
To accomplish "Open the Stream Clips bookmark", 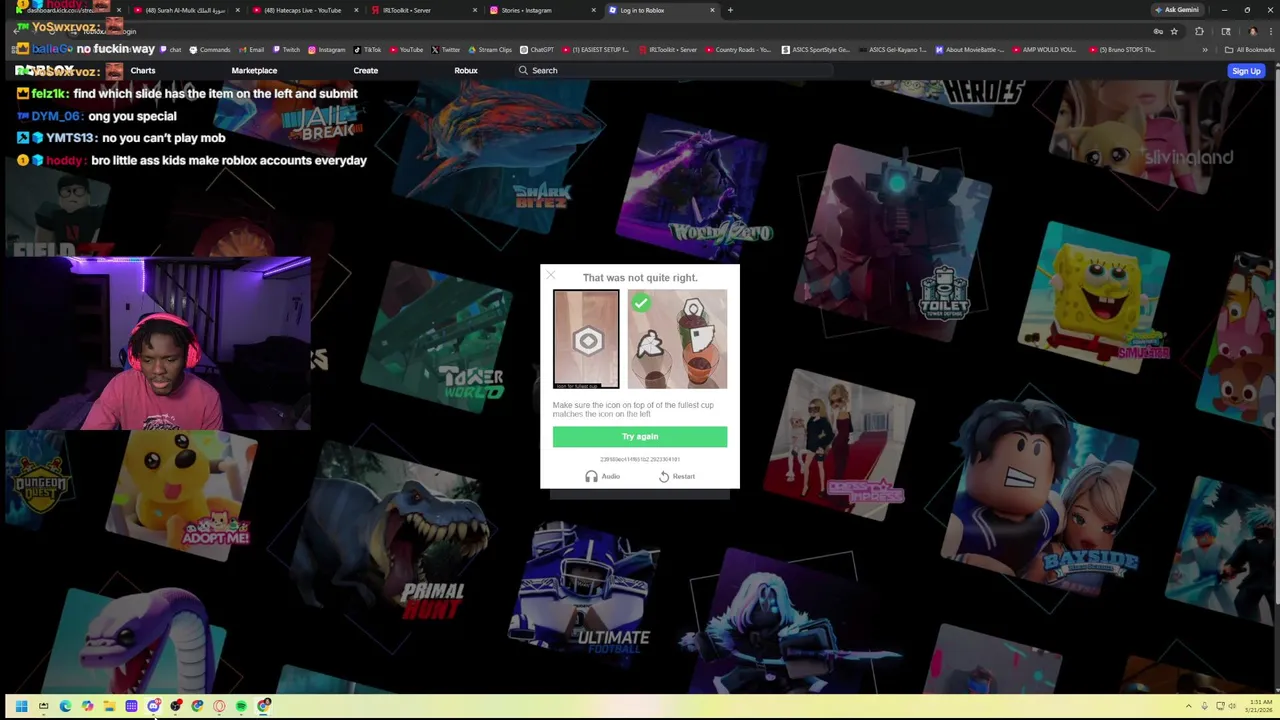I will click(489, 49).
